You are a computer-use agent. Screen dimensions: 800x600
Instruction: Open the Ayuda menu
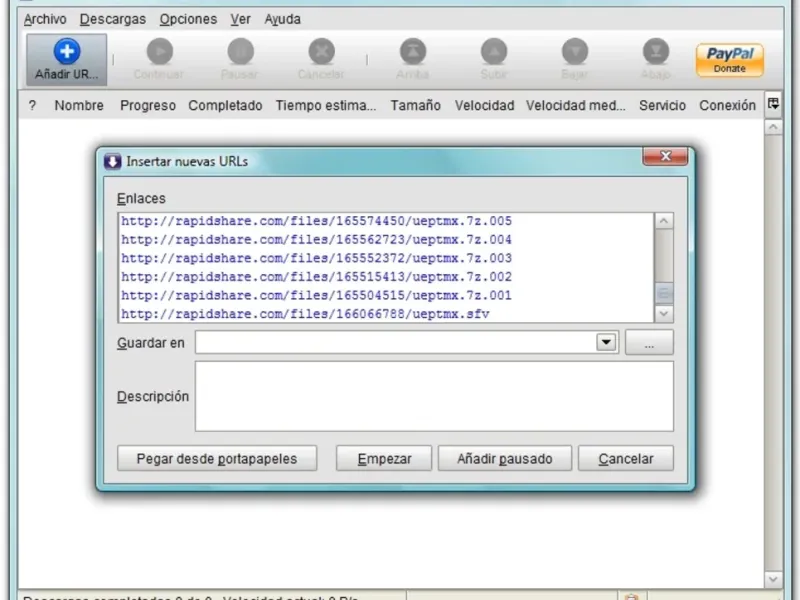coord(283,19)
